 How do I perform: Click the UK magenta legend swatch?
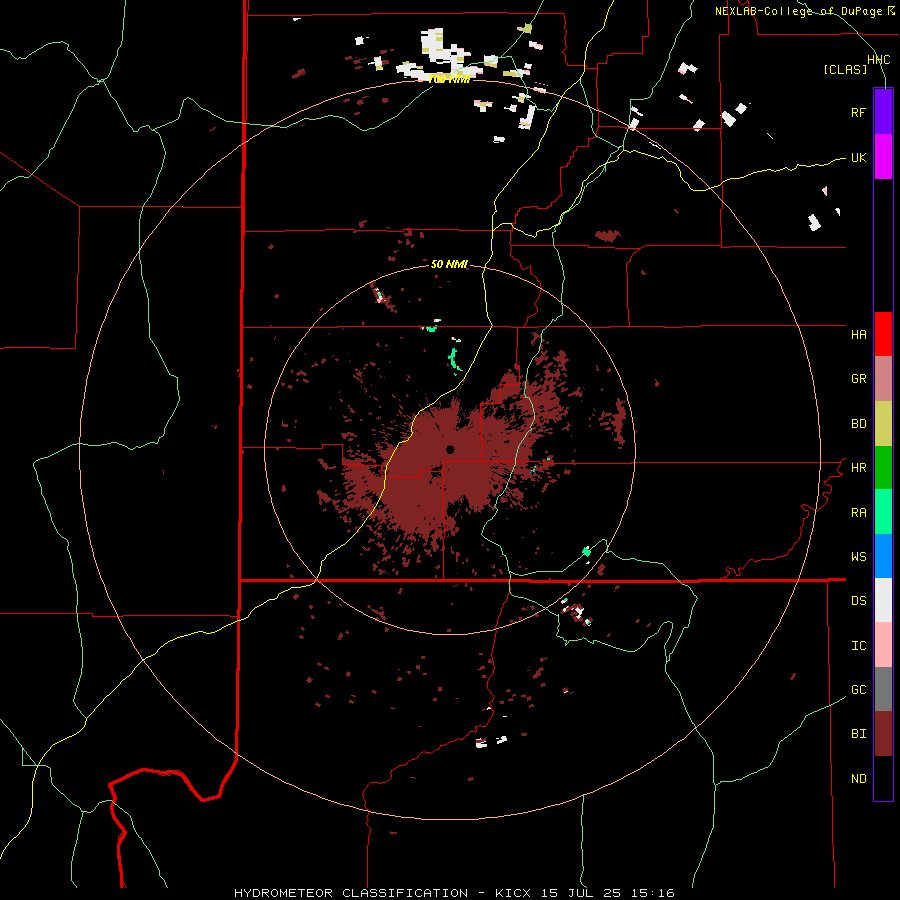(883, 157)
